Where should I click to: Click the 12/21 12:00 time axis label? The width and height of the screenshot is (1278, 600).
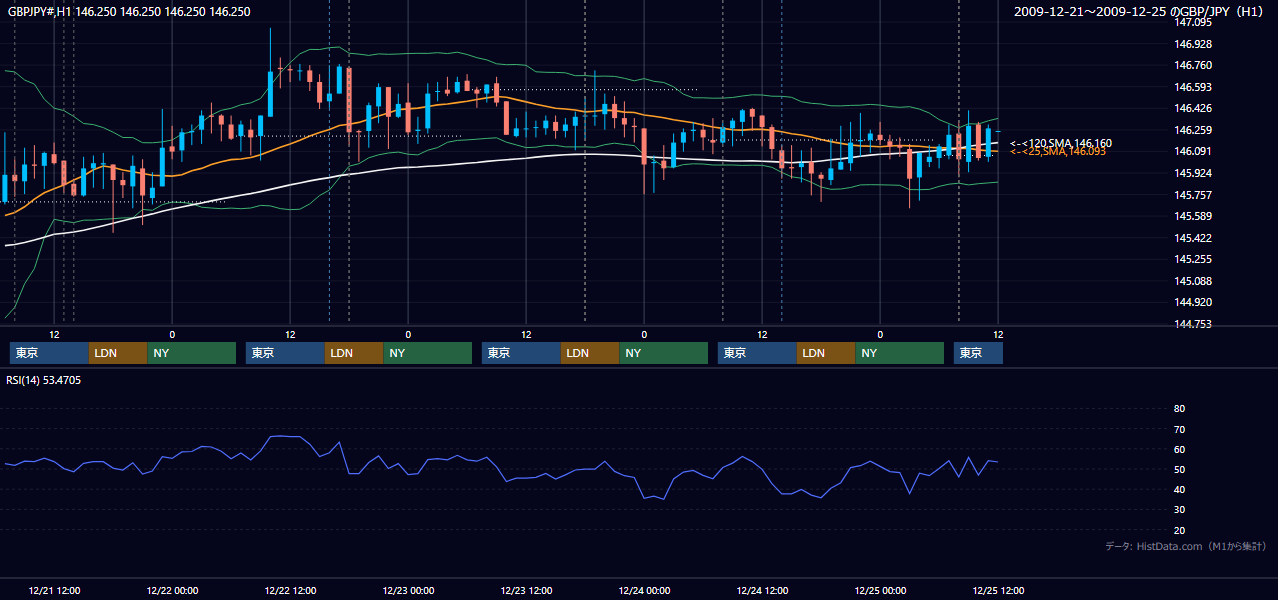point(55,591)
